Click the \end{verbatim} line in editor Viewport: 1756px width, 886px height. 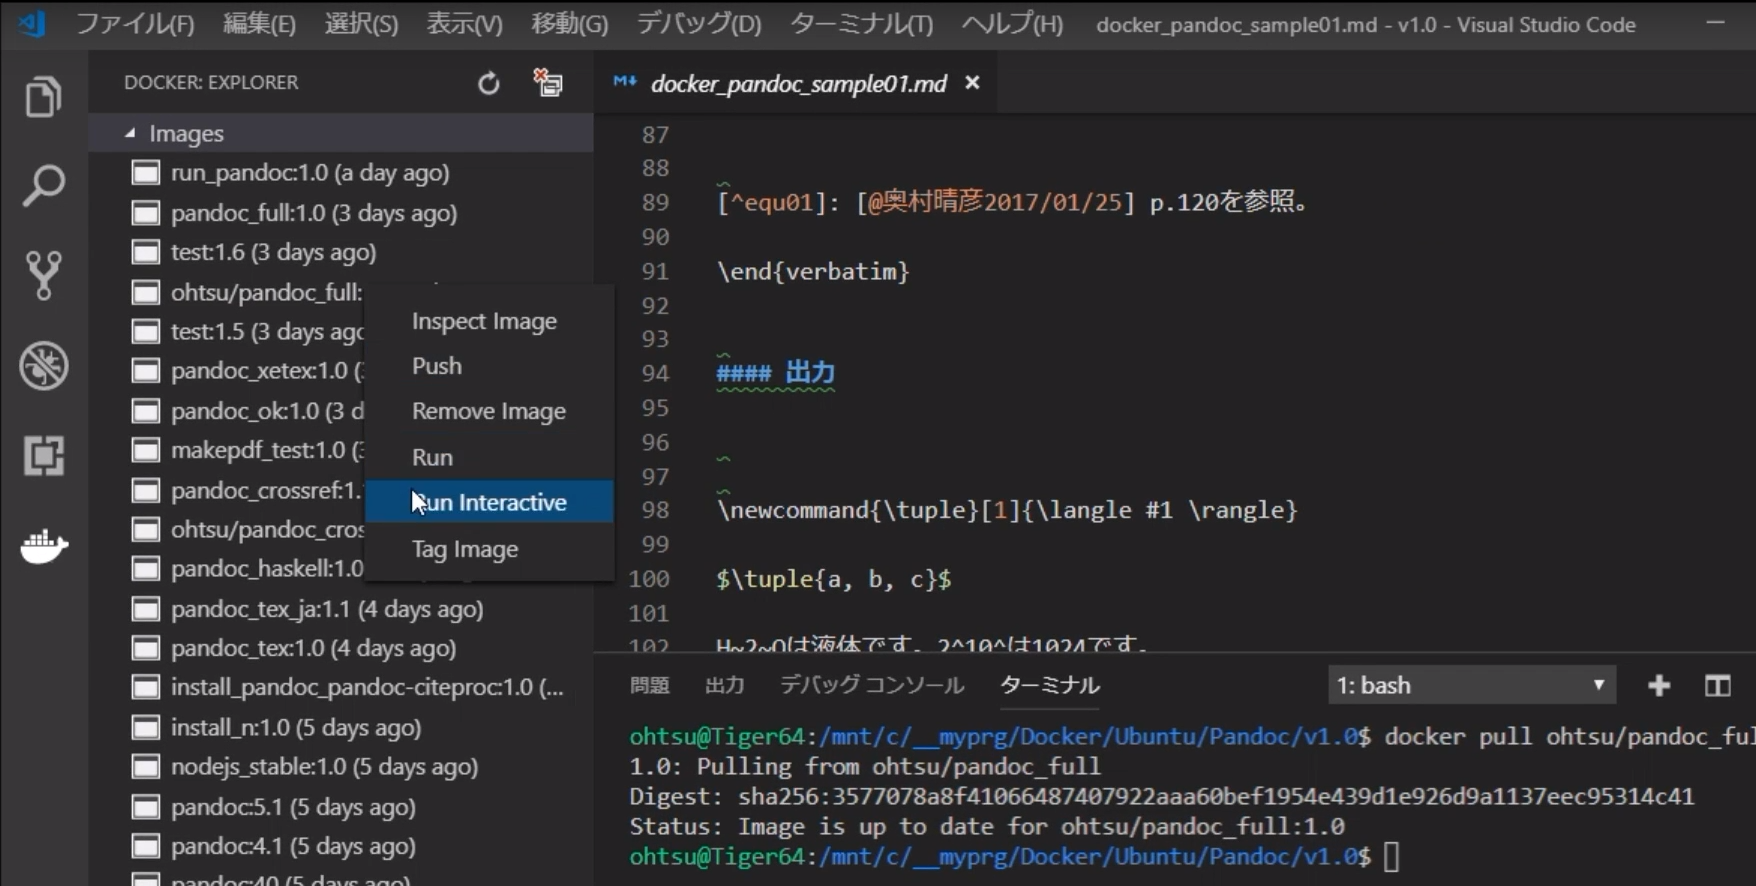click(812, 271)
